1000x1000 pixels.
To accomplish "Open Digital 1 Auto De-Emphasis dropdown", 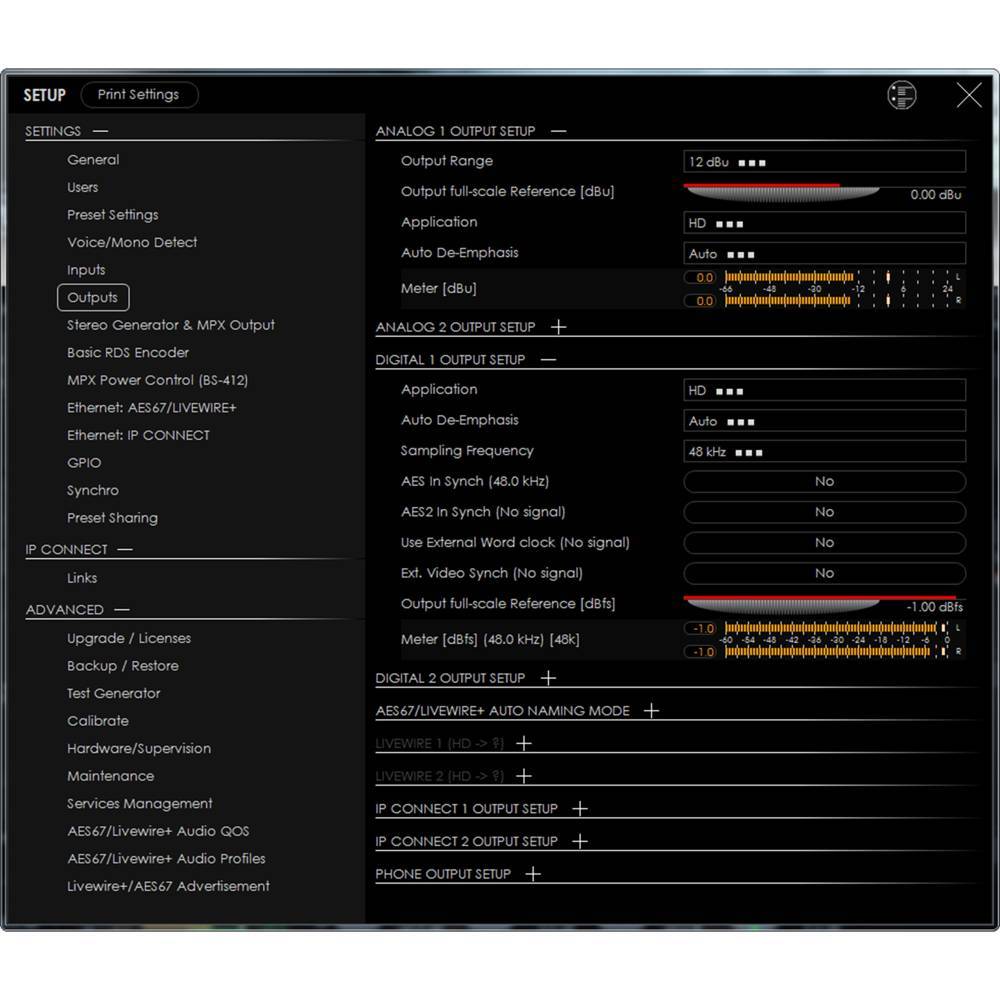I will click(x=824, y=421).
